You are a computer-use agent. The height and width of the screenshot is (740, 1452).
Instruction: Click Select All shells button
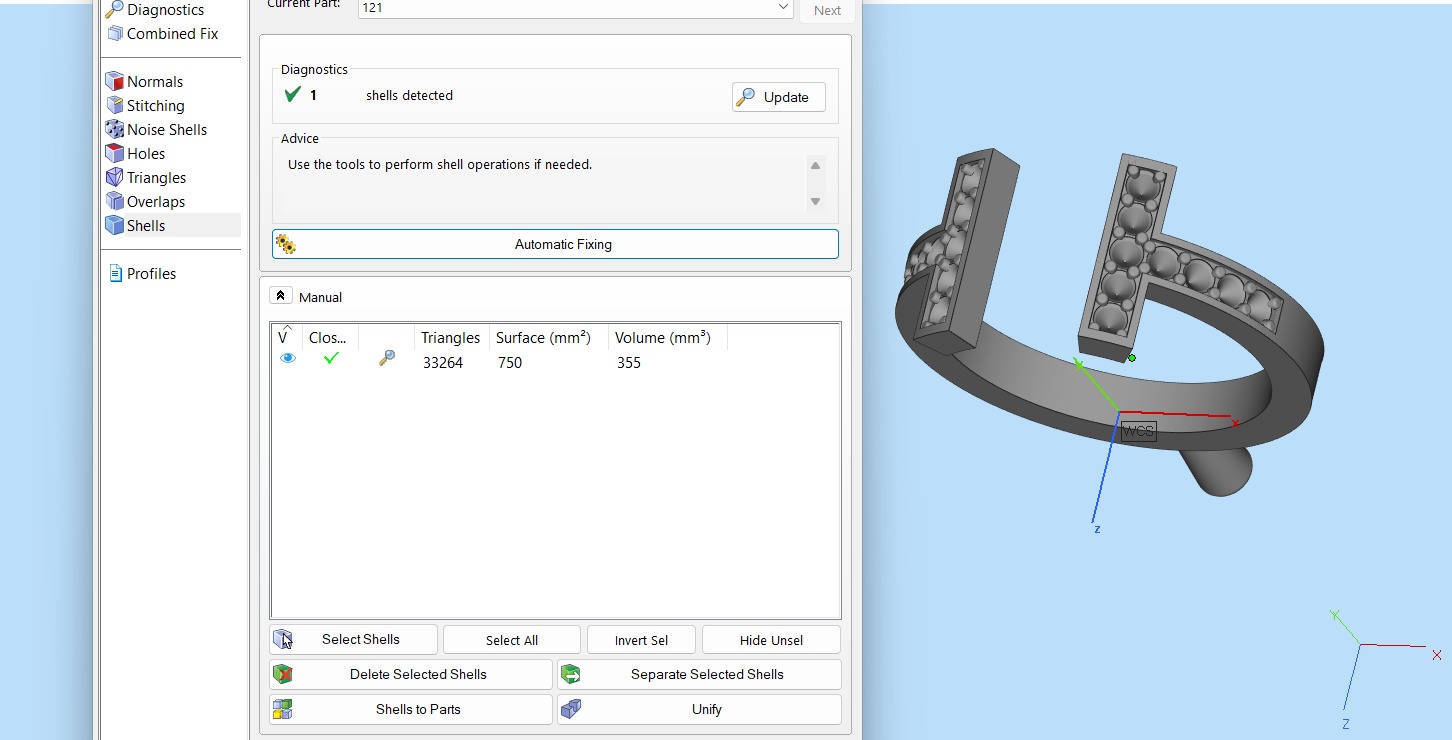coord(512,640)
